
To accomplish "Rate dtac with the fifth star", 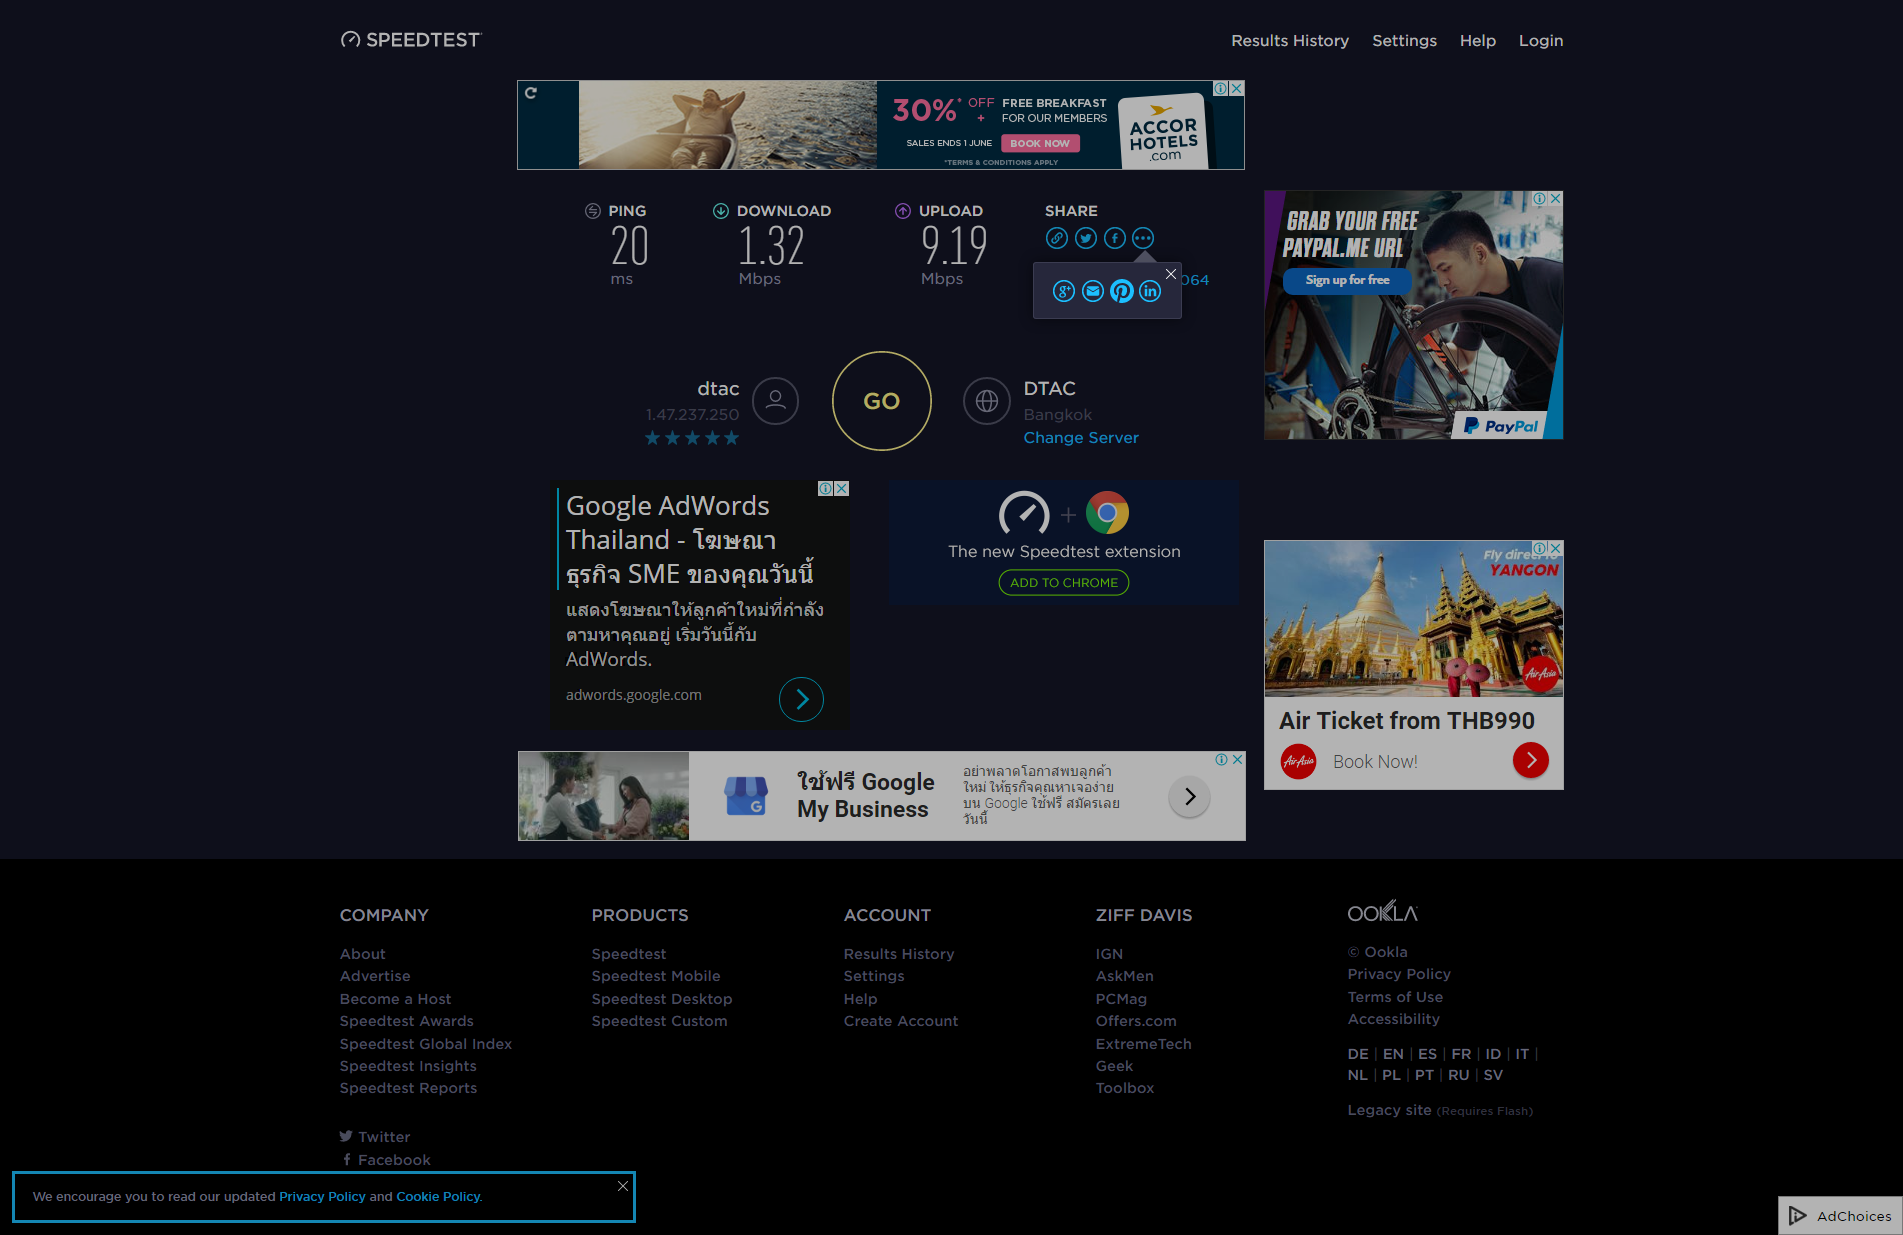I will click(732, 438).
